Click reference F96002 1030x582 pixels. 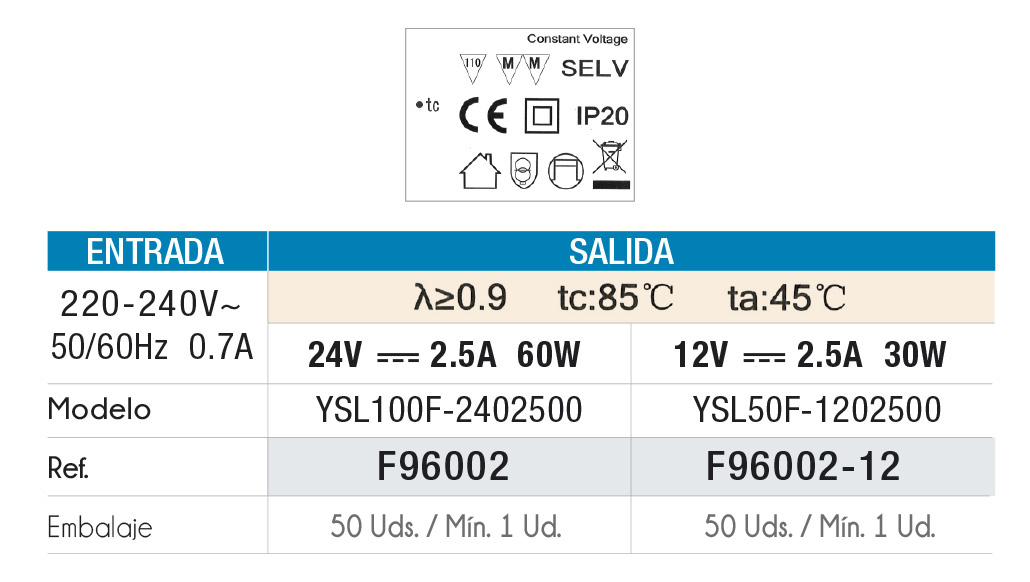443,466
